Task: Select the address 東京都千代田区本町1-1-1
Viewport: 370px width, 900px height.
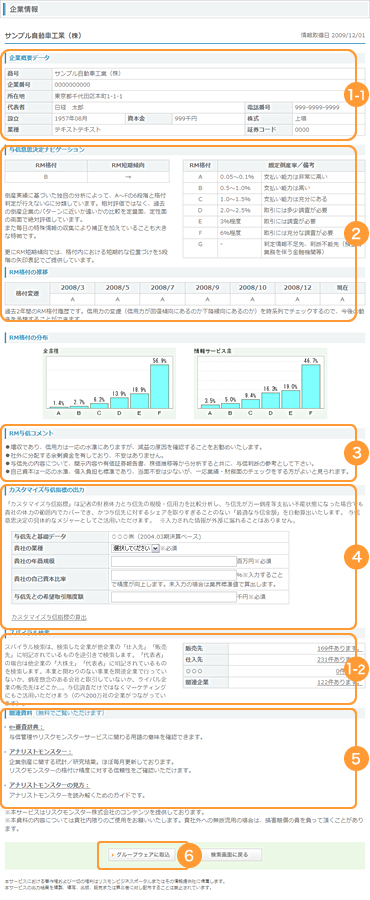Action: pos(88,95)
